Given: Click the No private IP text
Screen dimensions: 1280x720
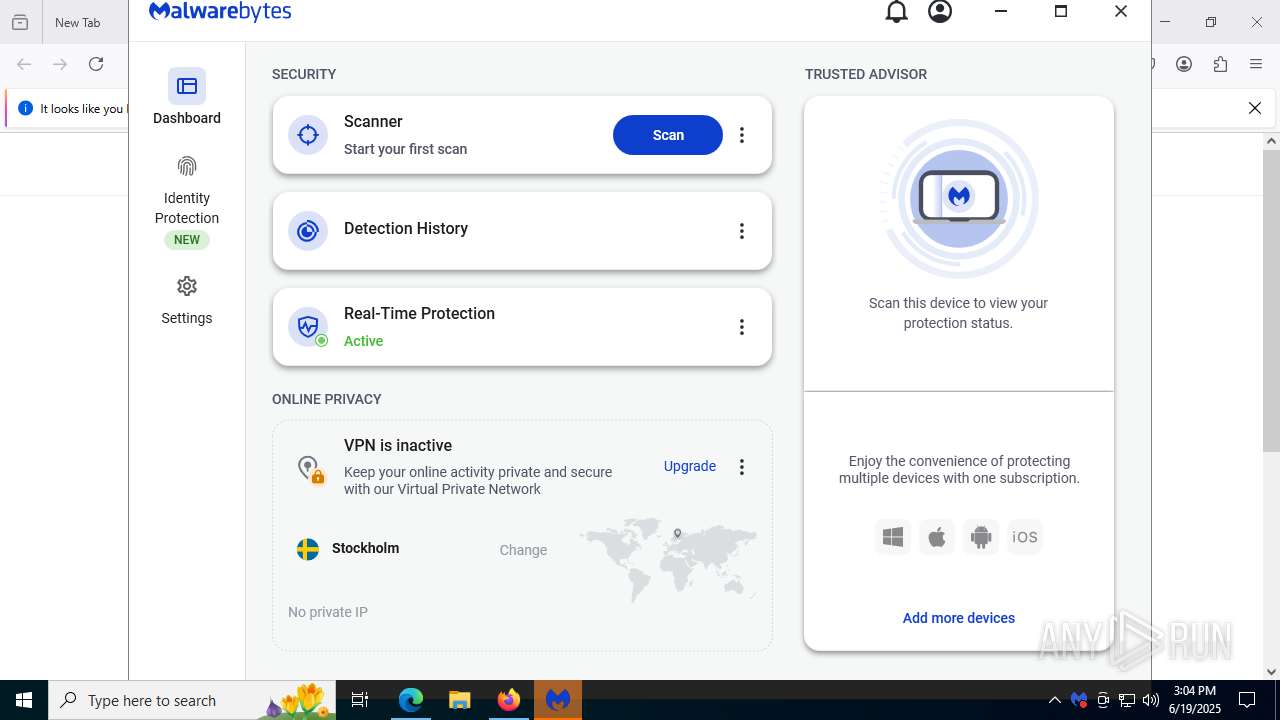Looking at the screenshot, I should click(x=328, y=612).
